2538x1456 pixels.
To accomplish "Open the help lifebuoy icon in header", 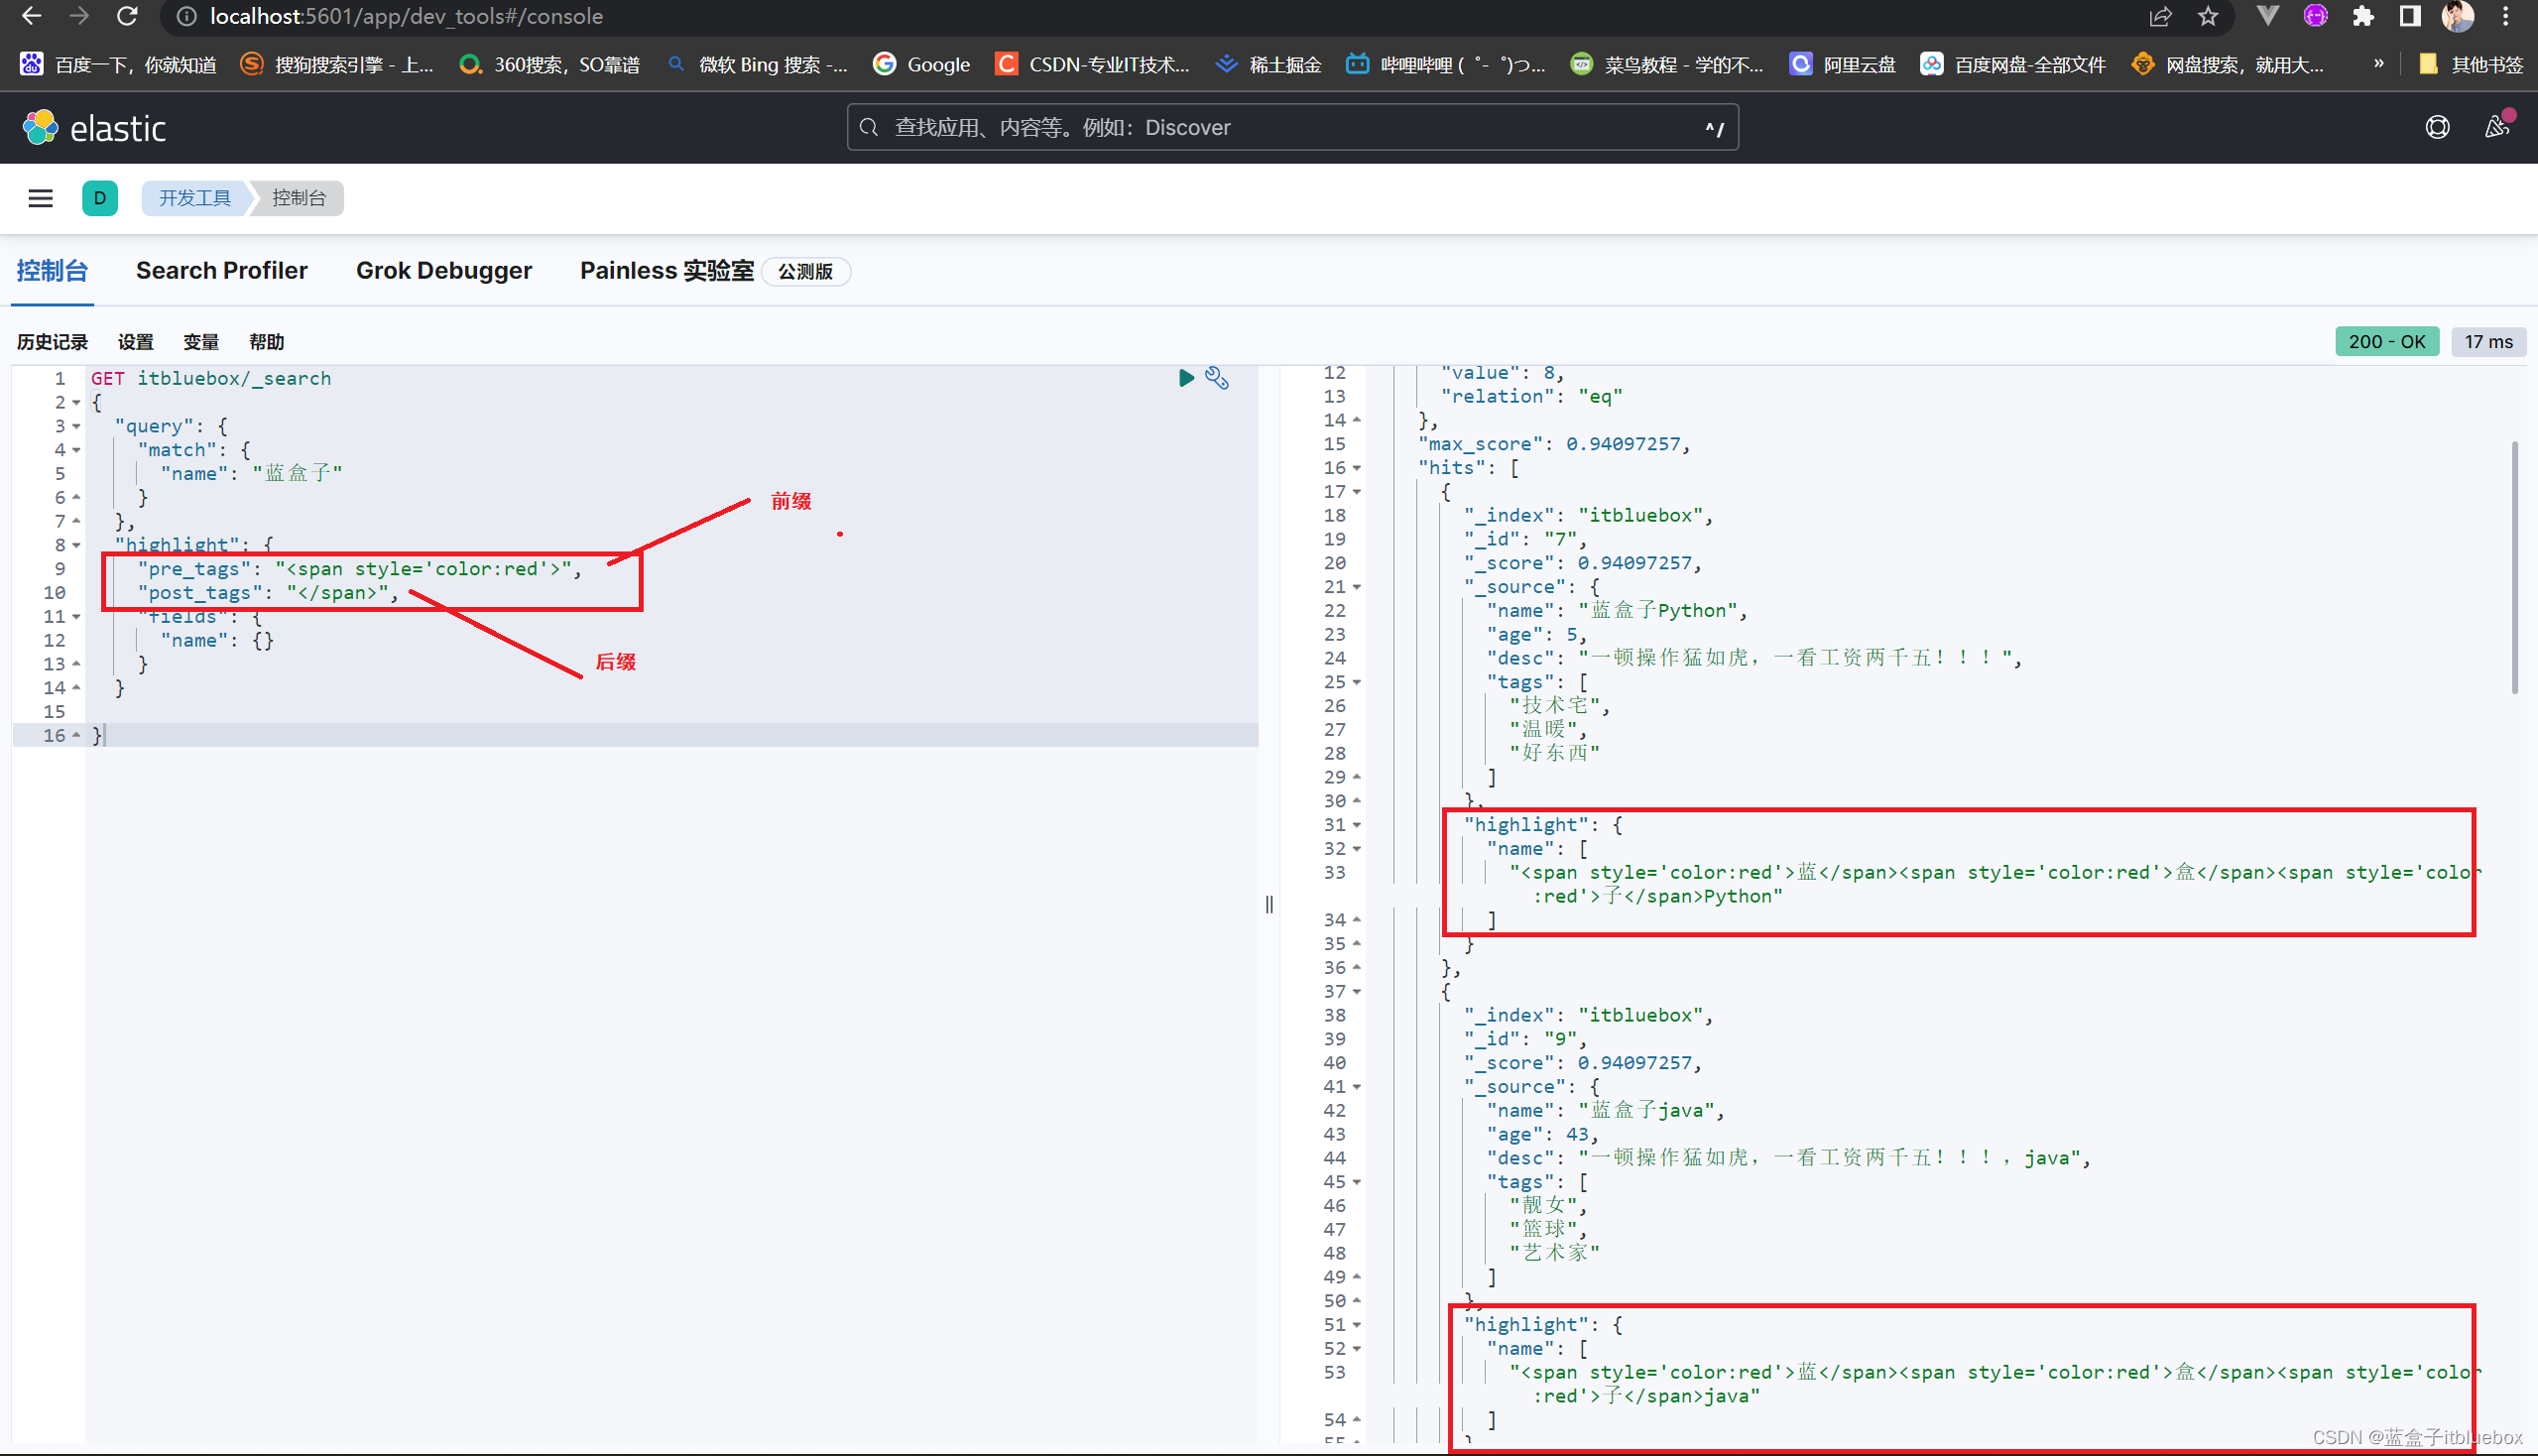I will pos(2437,127).
